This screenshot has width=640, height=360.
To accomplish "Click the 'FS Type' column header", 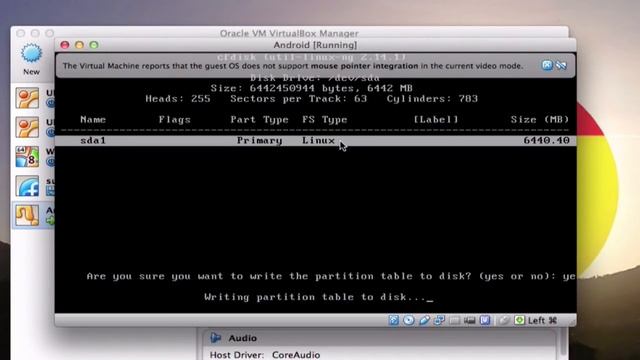I will pos(324,120).
